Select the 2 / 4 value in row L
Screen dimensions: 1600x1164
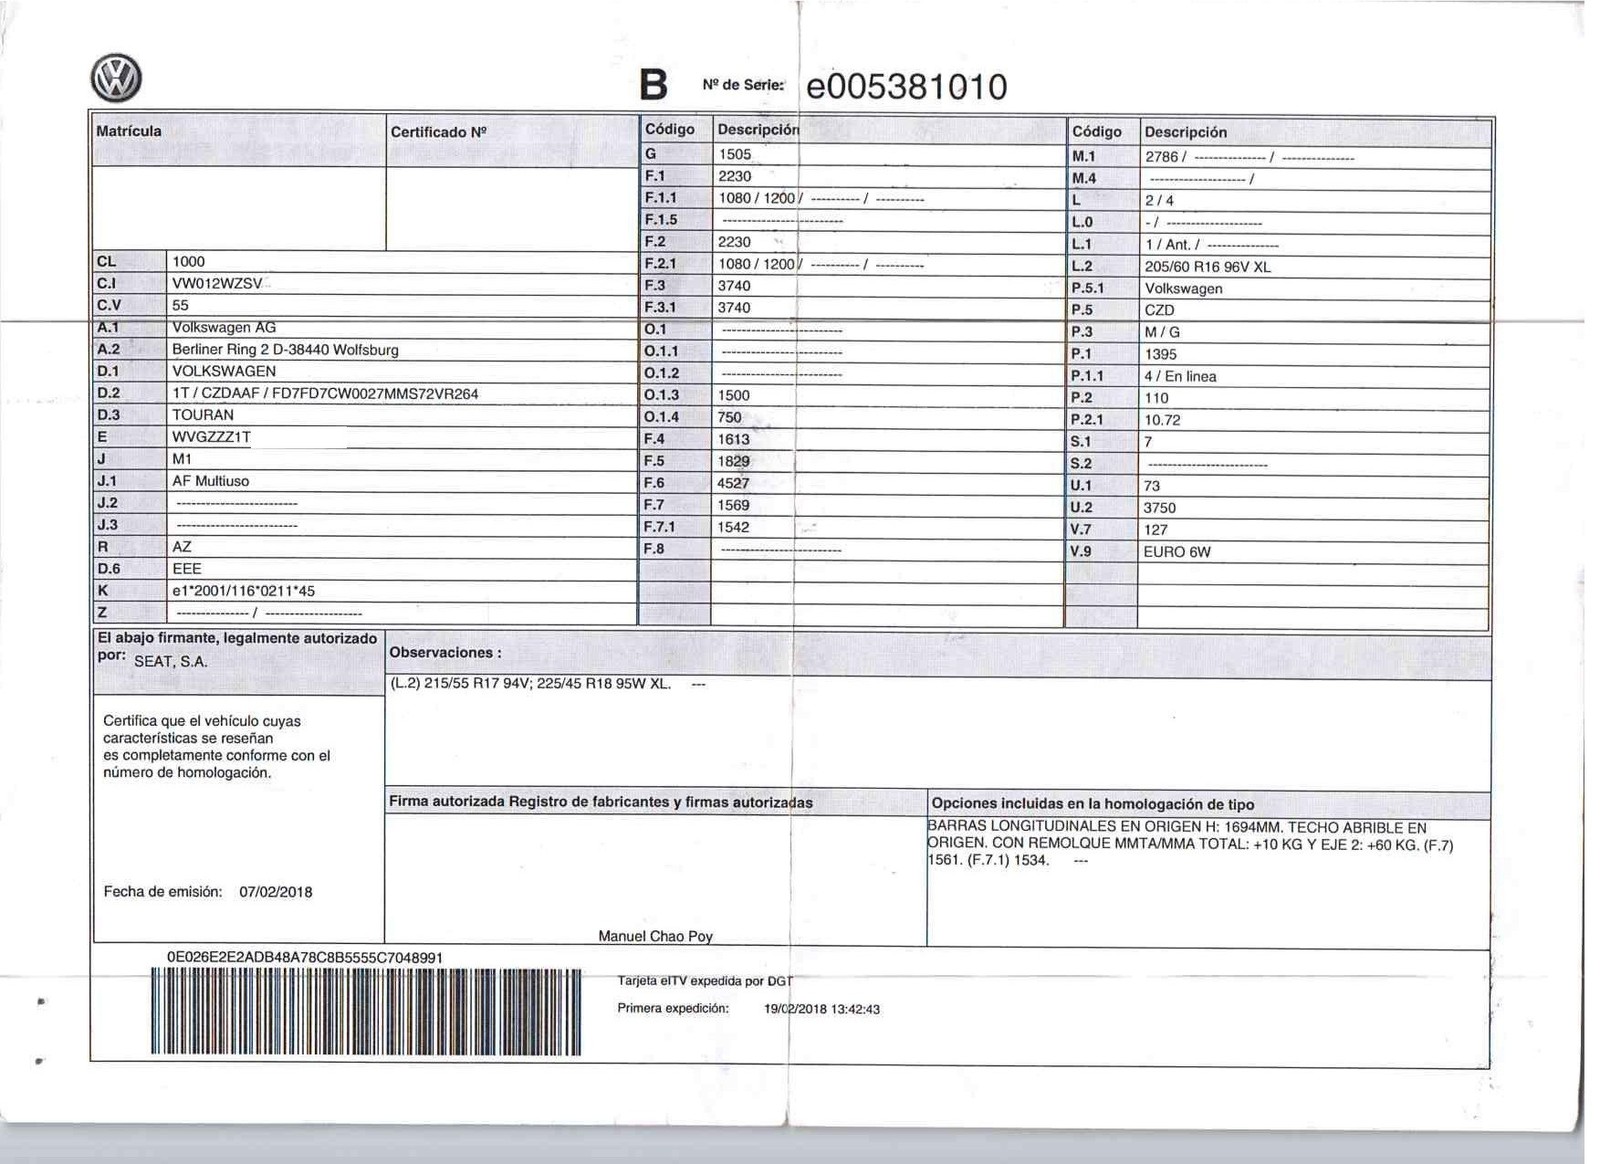coord(1160,201)
